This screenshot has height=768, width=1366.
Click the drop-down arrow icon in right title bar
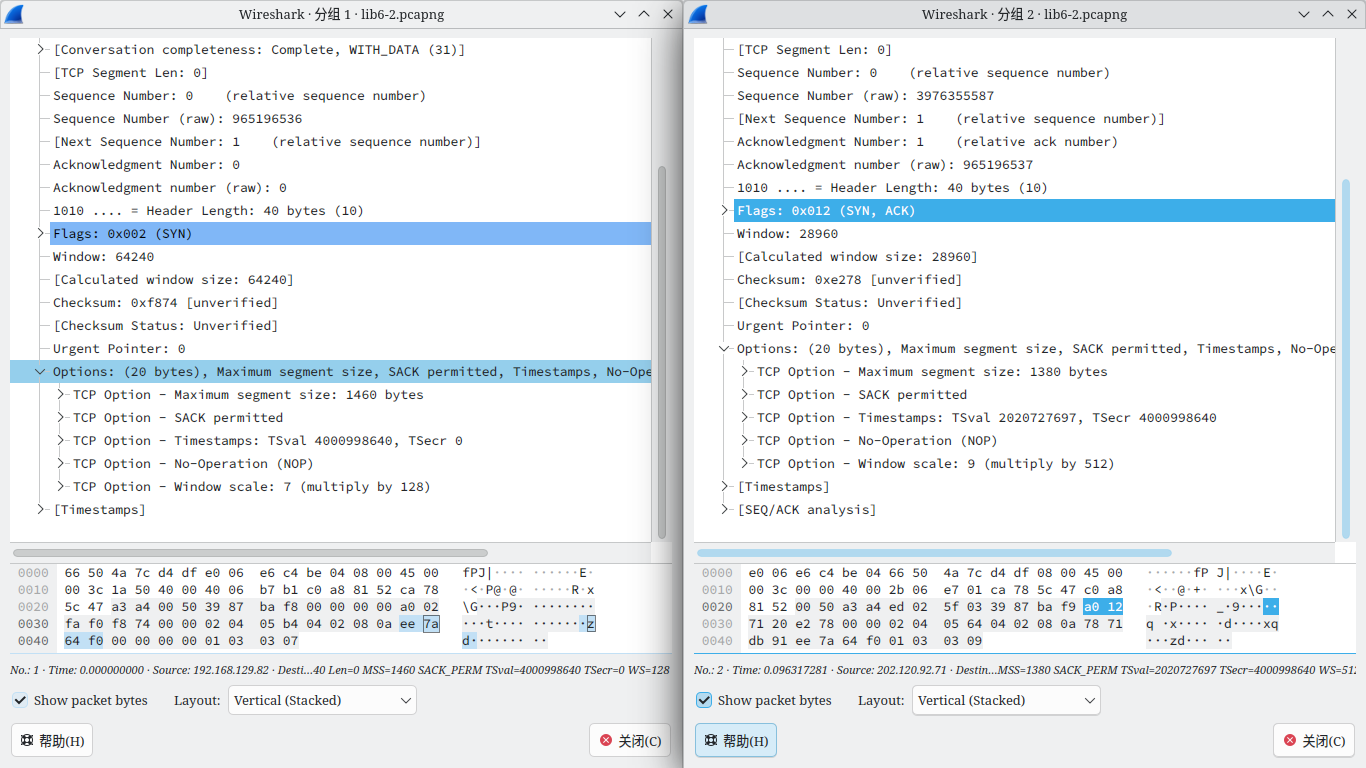tap(1303, 14)
